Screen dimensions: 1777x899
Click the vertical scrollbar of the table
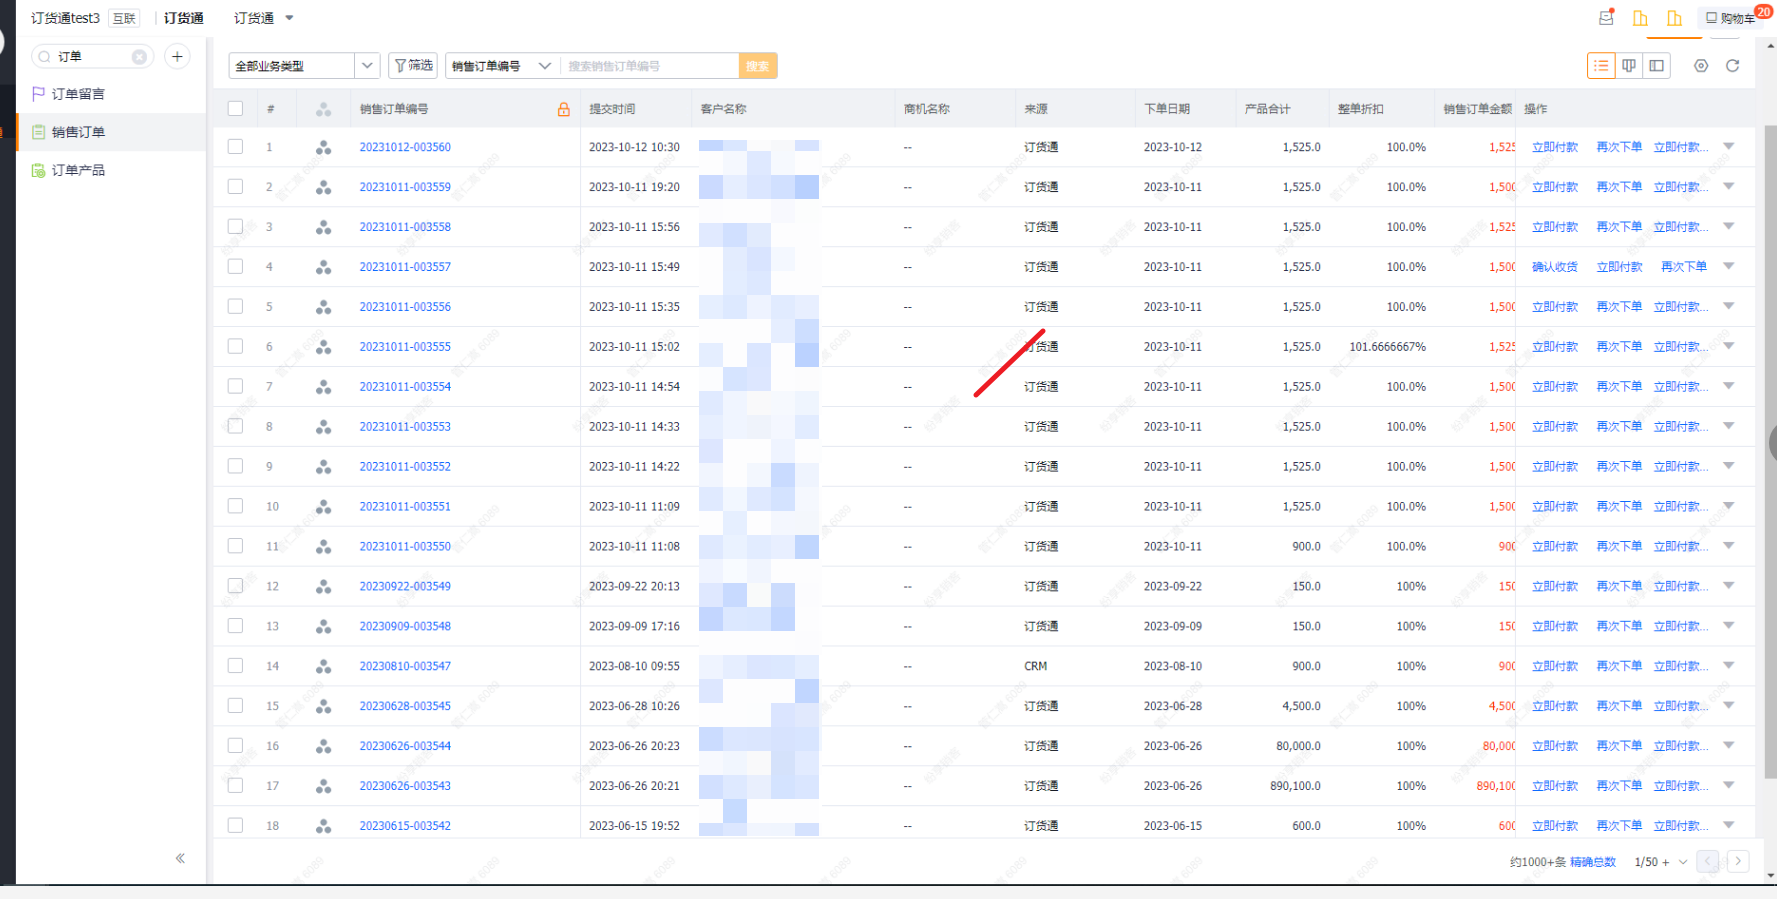tap(1769, 450)
